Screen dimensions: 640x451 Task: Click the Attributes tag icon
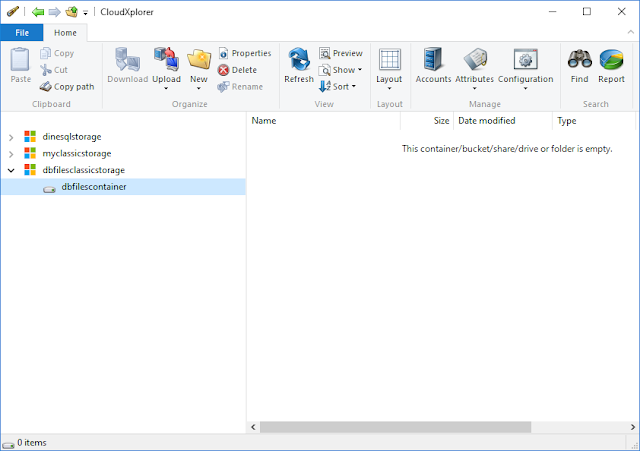point(475,60)
